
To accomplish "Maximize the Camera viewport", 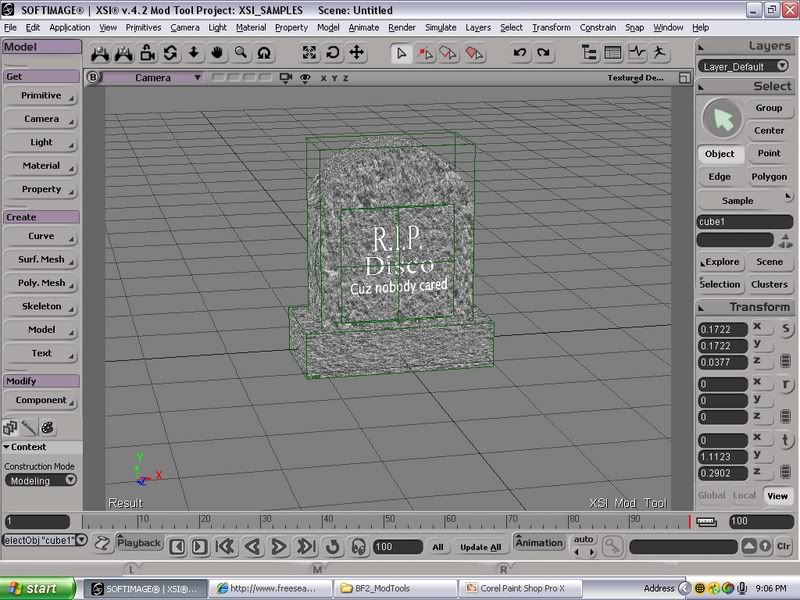I will click(x=685, y=78).
